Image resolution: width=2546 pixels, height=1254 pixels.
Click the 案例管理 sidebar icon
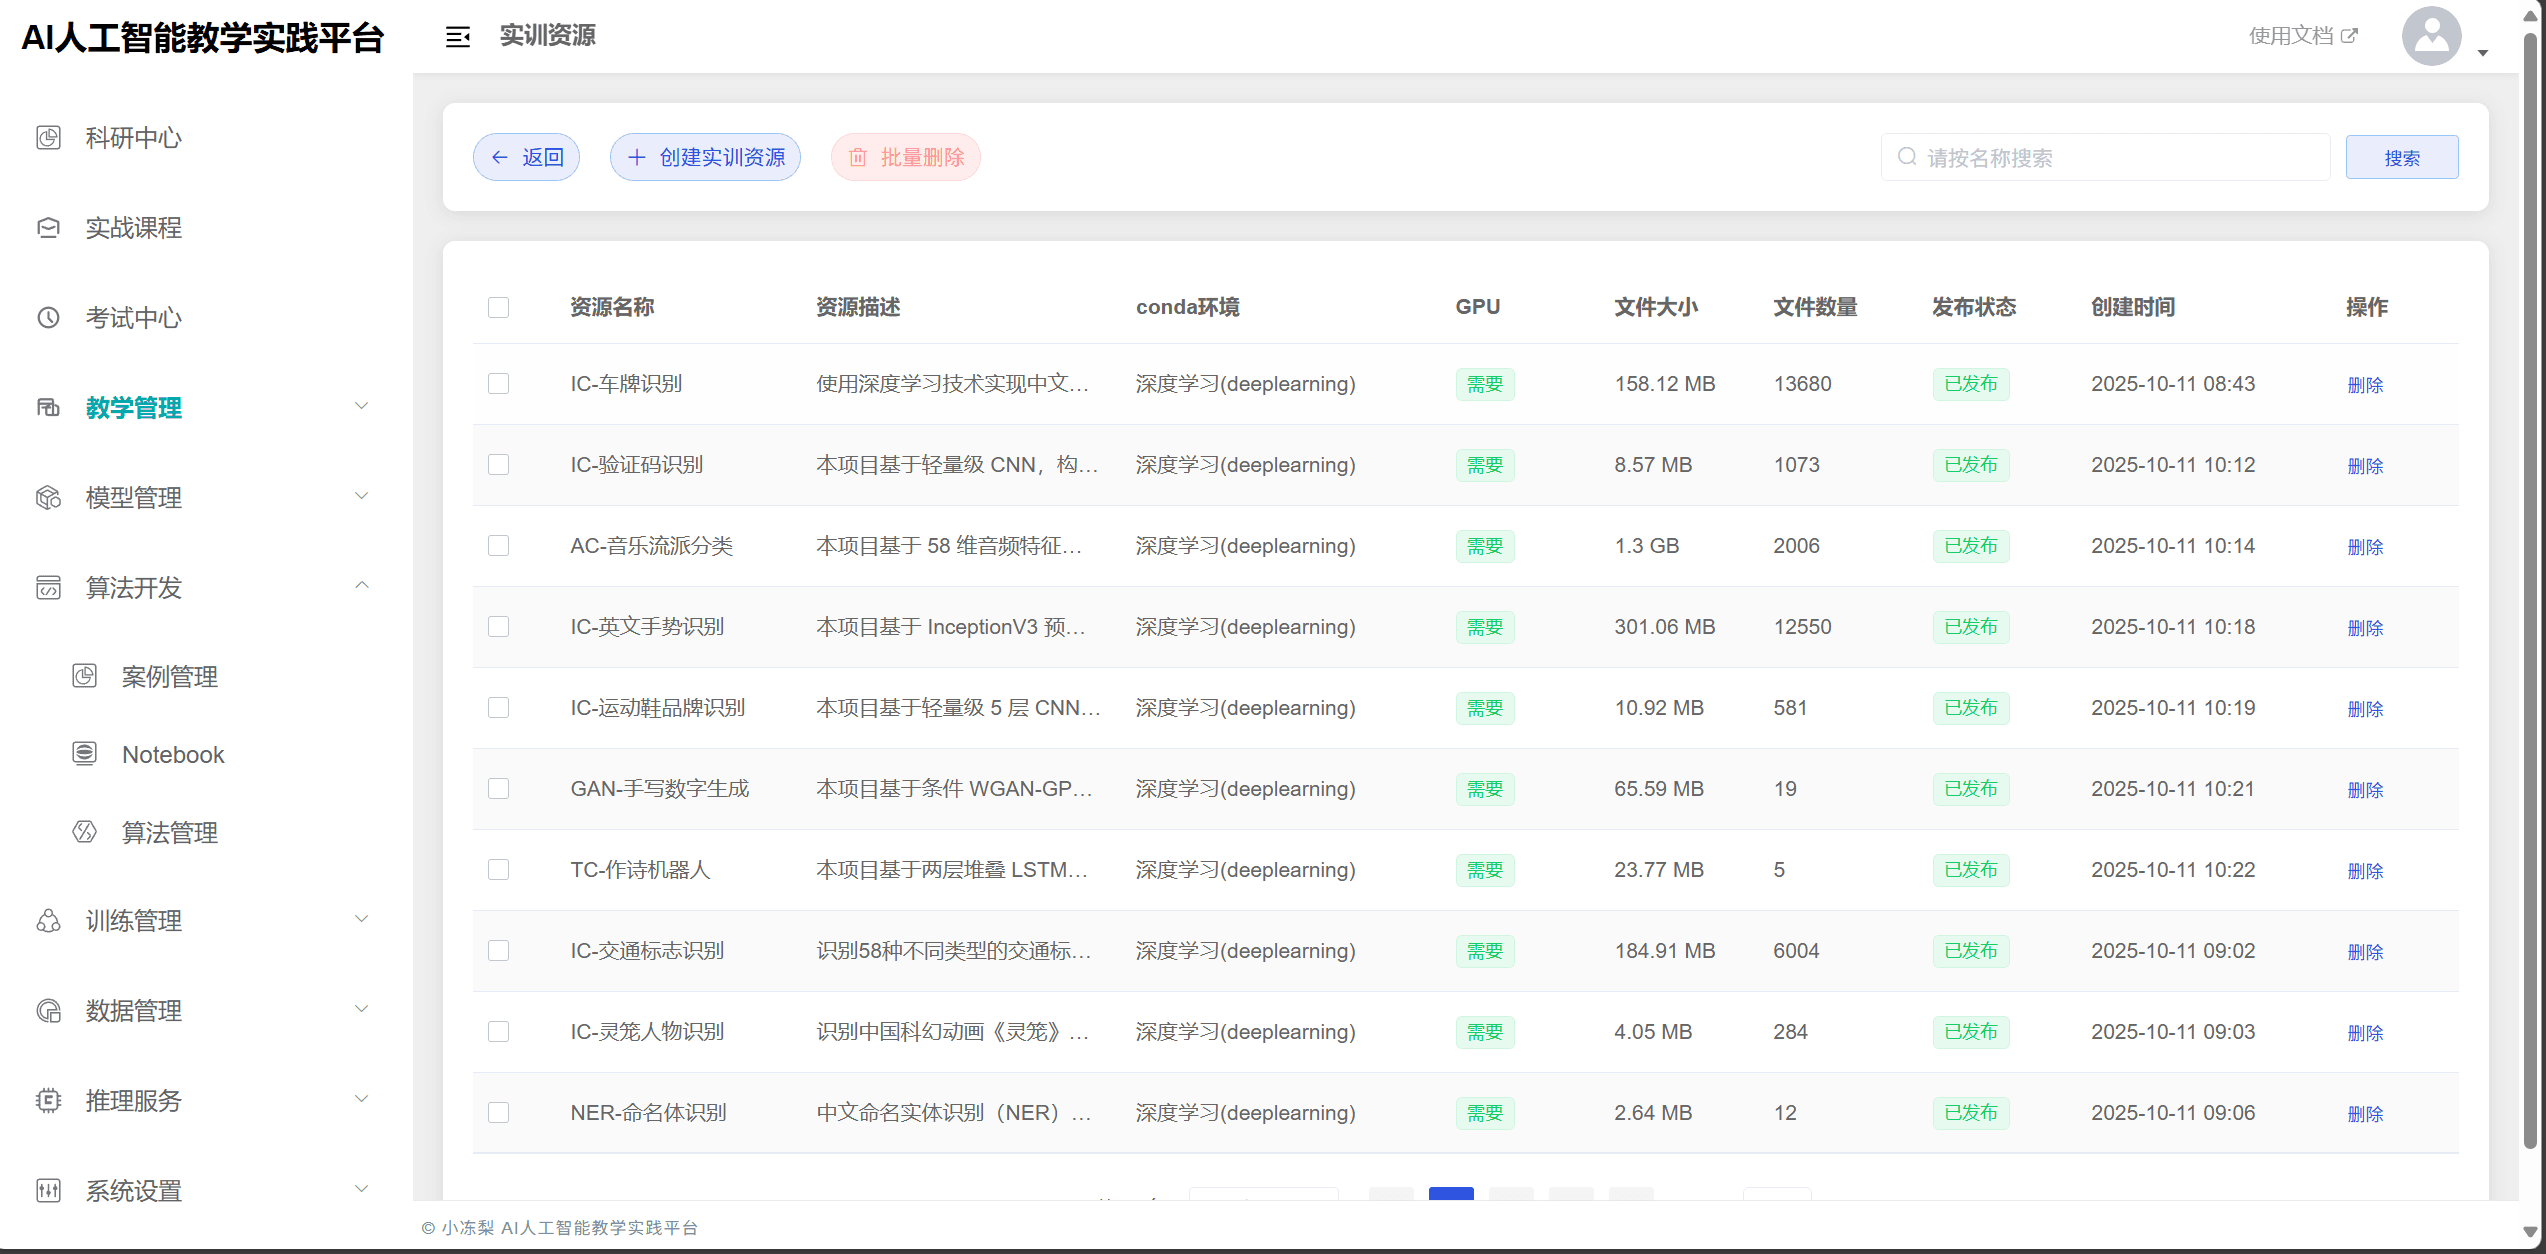[x=85, y=676]
